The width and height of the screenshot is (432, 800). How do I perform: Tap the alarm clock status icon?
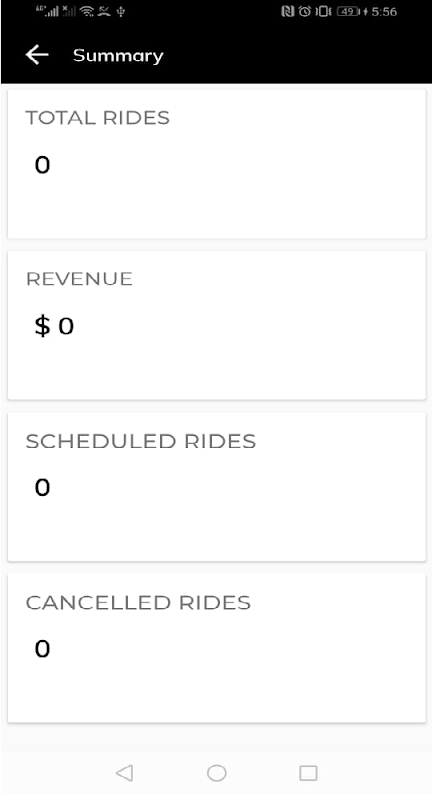point(304,11)
